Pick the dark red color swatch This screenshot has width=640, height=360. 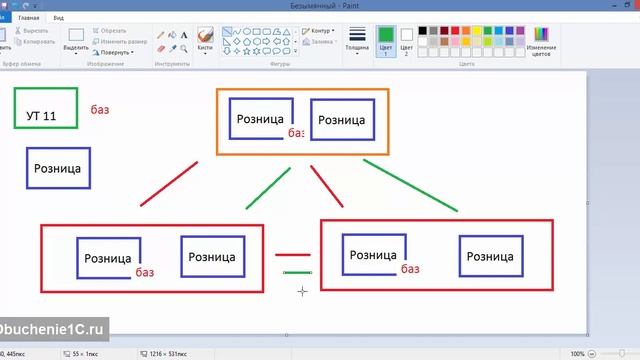[x=444, y=31]
